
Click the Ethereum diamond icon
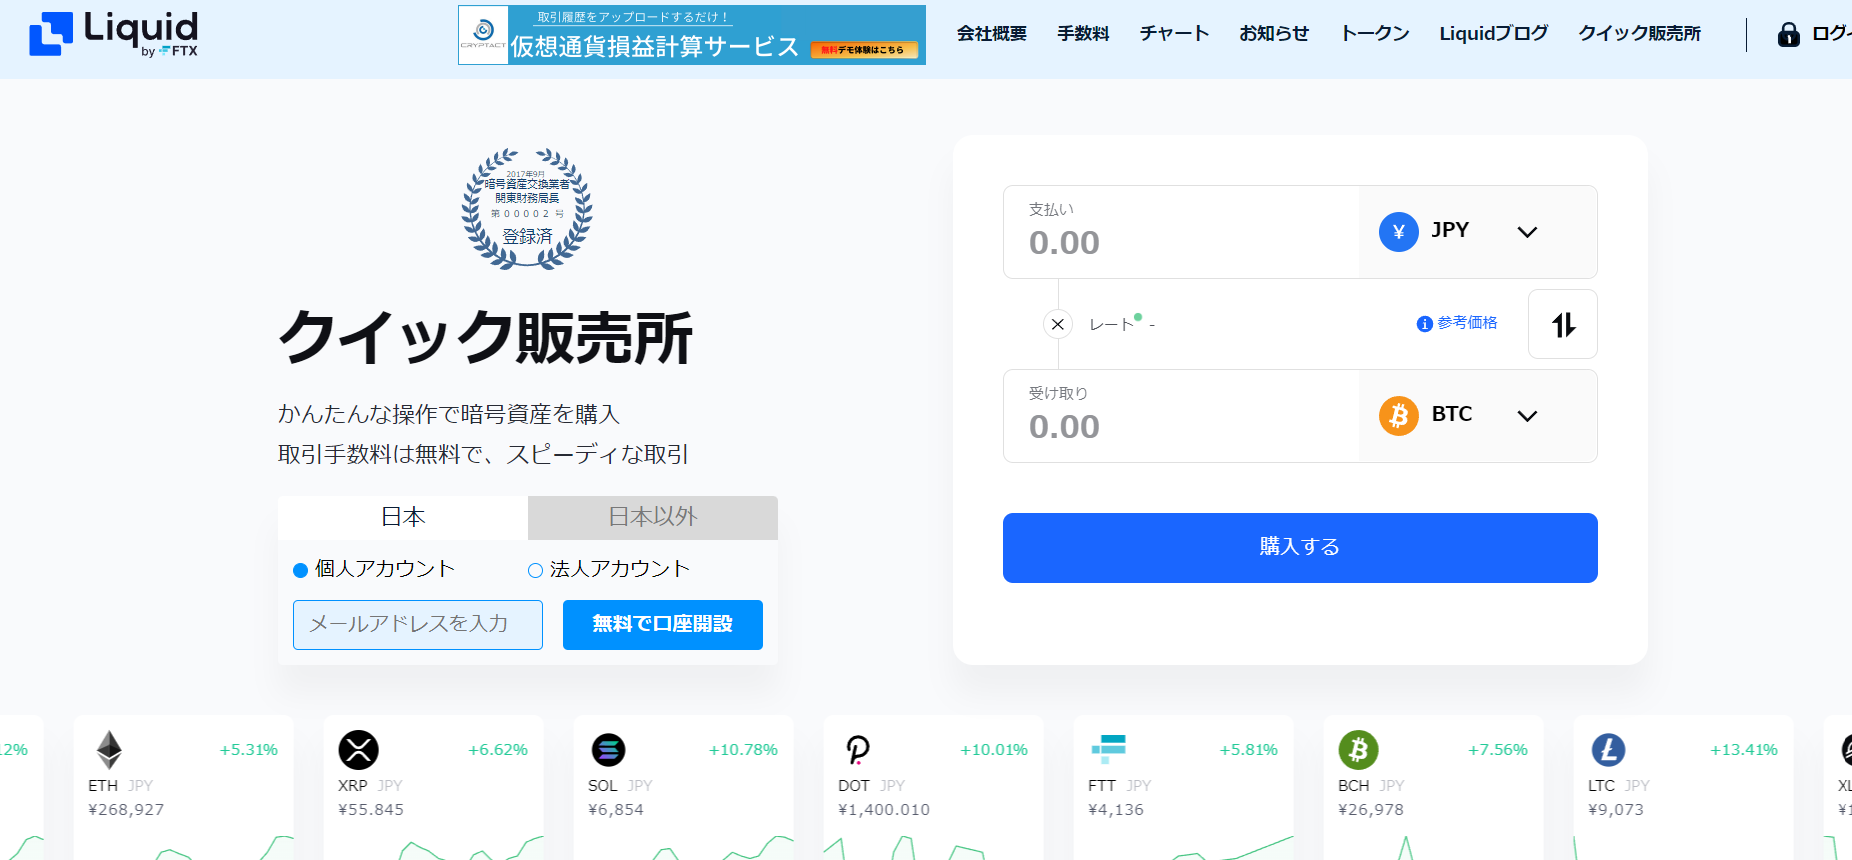(x=109, y=749)
